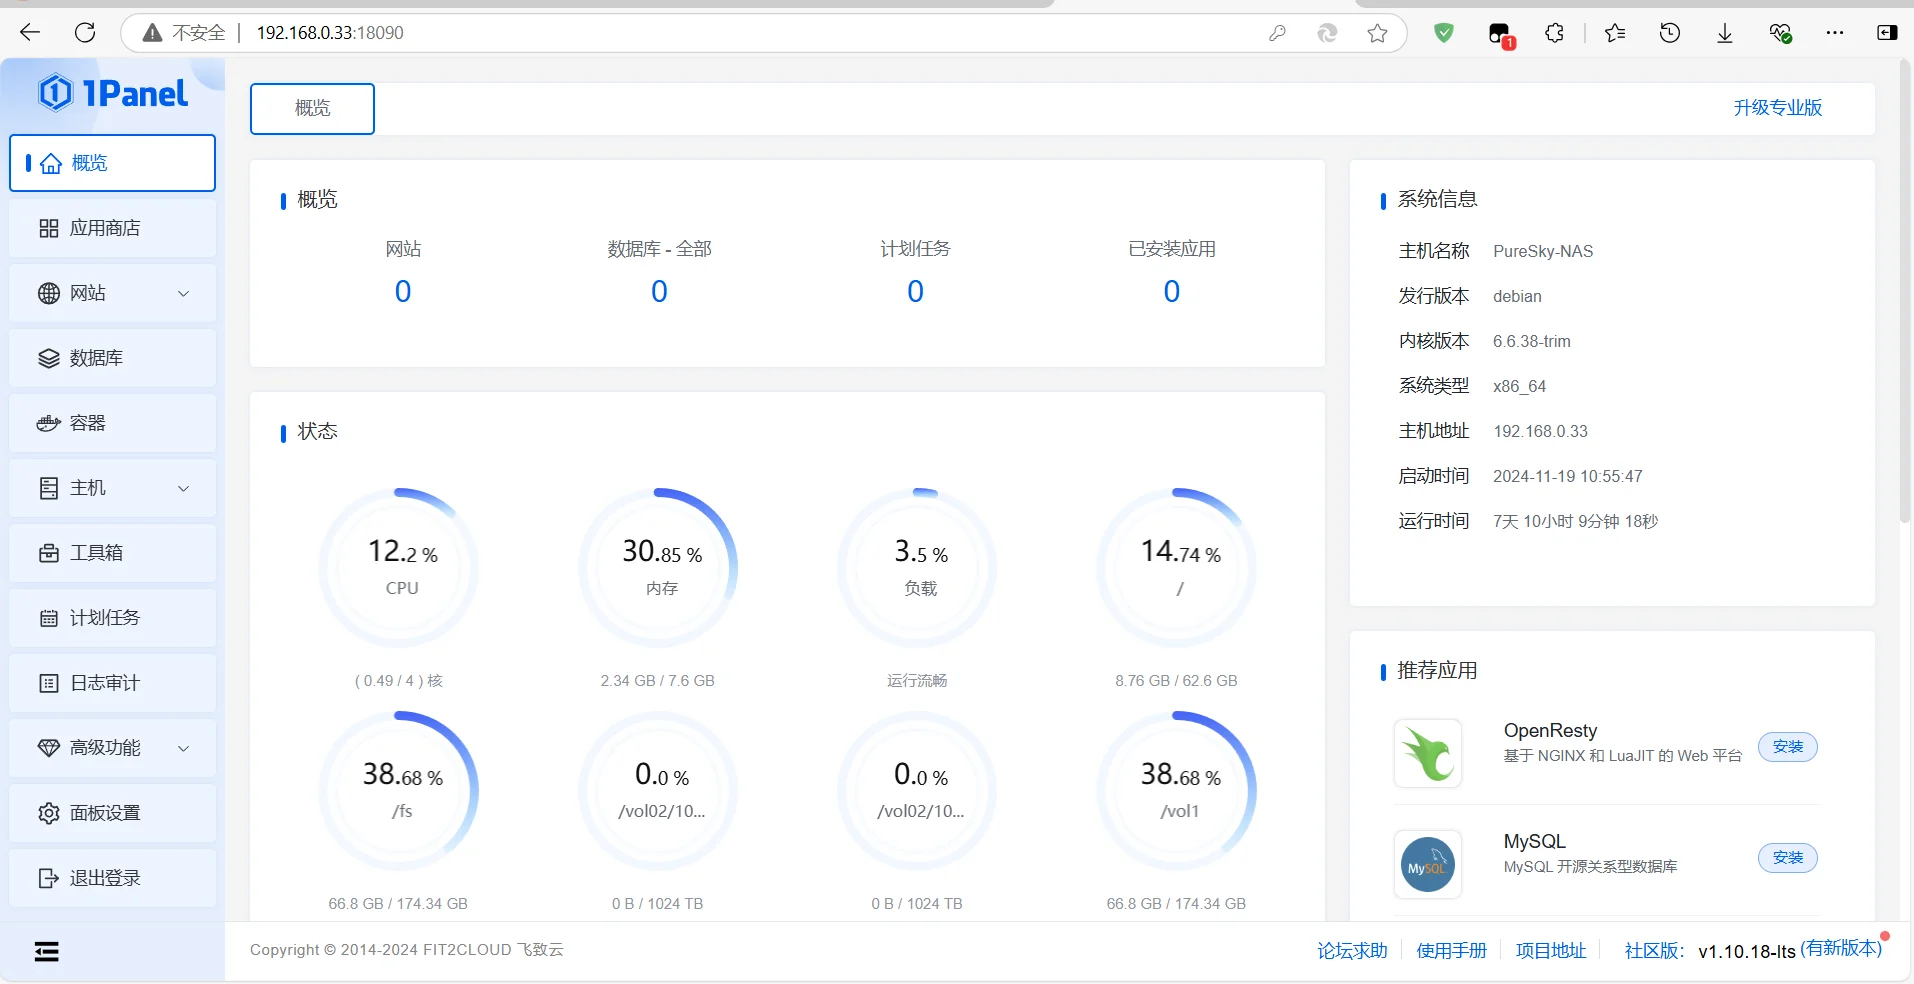This screenshot has width=1914, height=984.
Task: Click the scheduled tasks calendar icon
Action: [48, 619]
